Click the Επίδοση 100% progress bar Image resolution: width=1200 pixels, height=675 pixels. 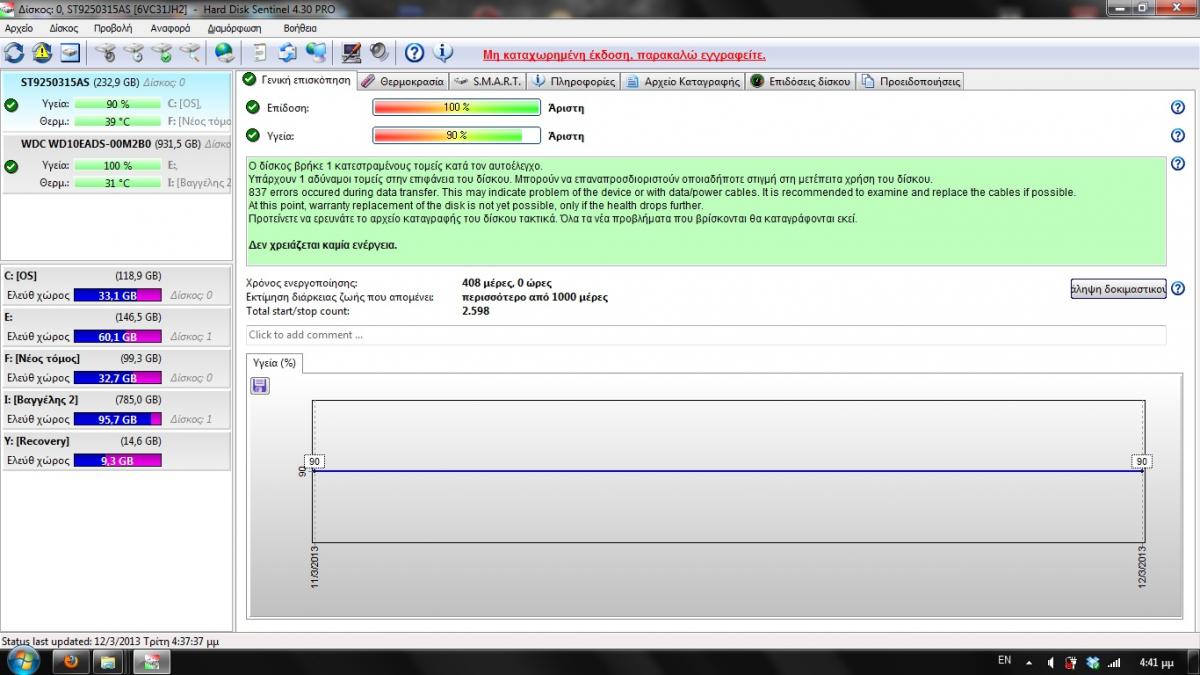click(456, 107)
